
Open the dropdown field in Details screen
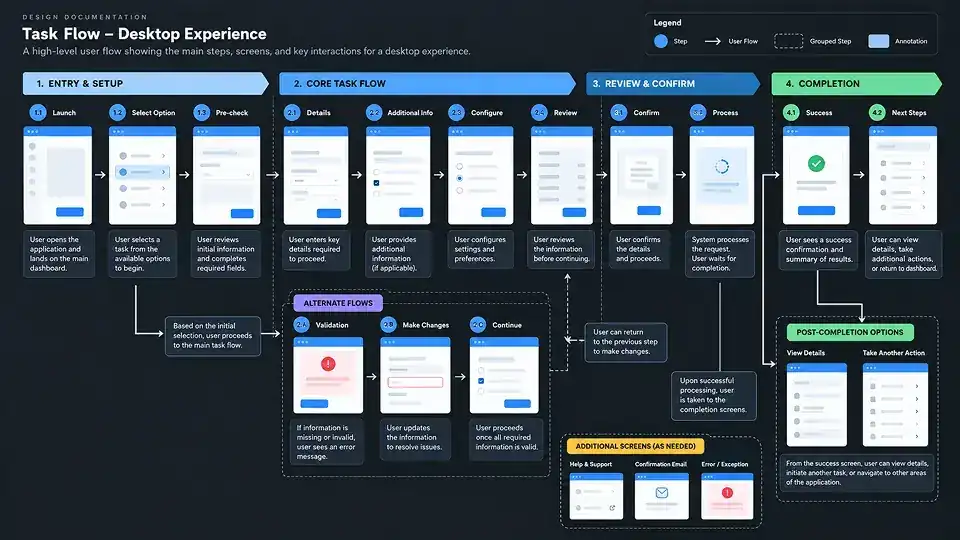(x=315, y=181)
